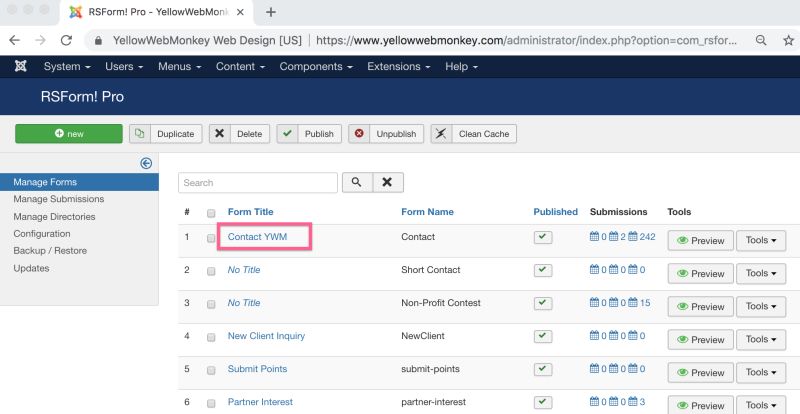Open New Client Inquiry form
This screenshot has height=414, width=800.
tap(266, 336)
